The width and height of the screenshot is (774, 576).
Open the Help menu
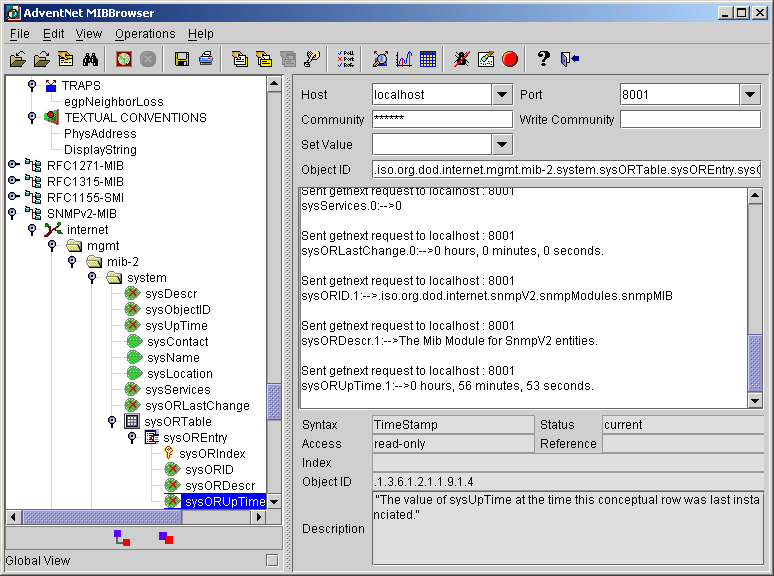point(201,34)
